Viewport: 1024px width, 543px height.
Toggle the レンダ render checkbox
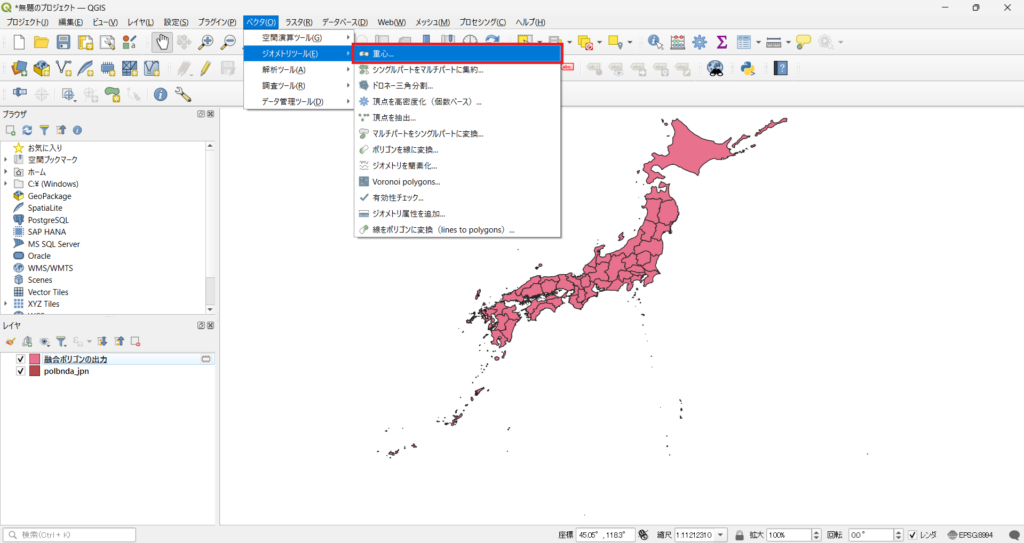[x=912, y=535]
